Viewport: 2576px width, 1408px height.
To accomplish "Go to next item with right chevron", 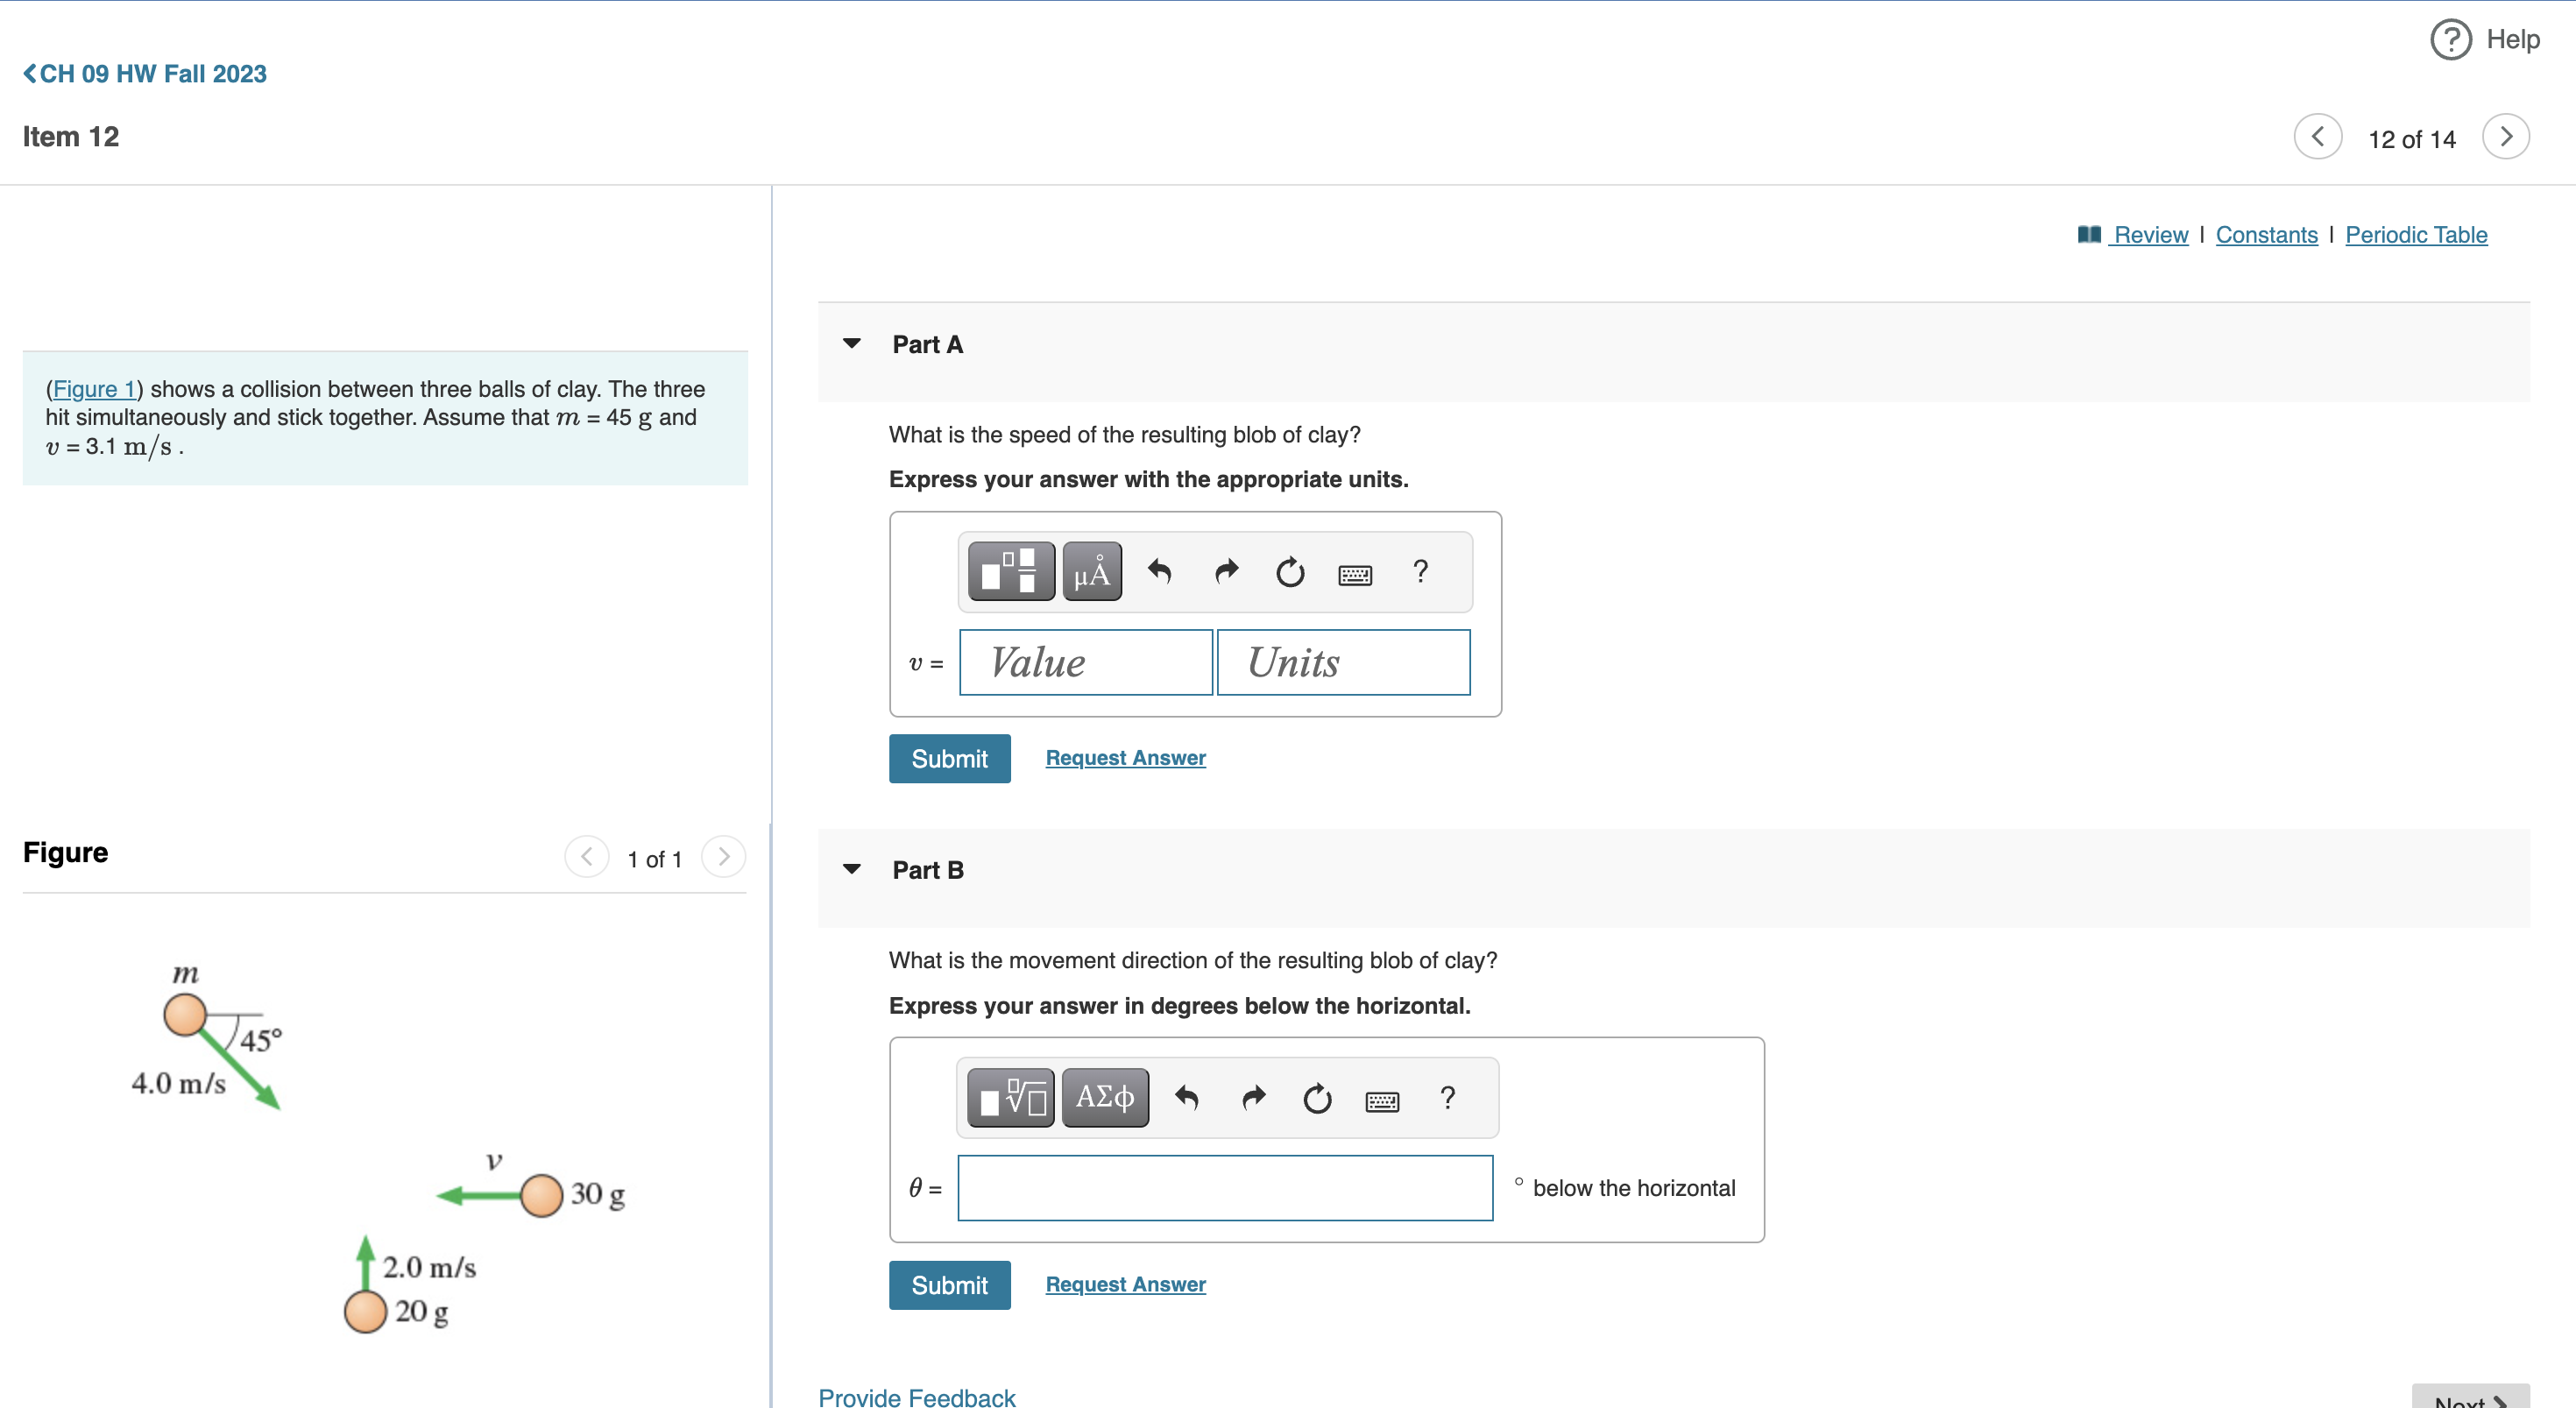I will tap(2505, 137).
